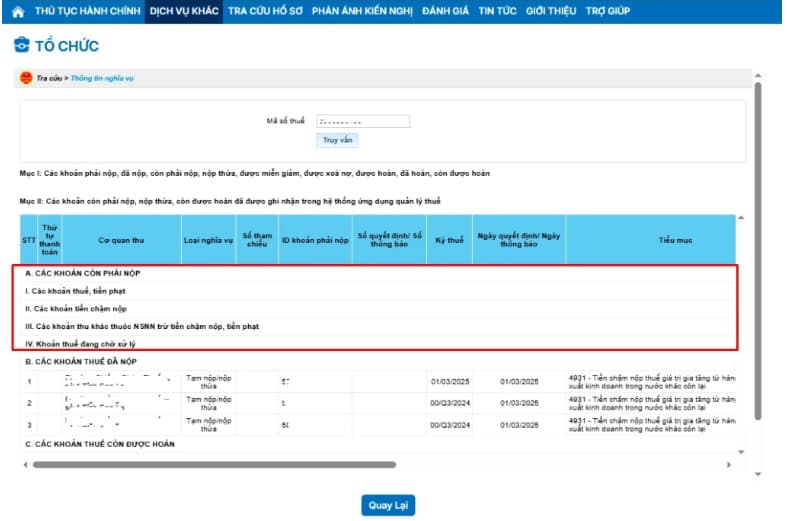Click the Loại nghĩa vụ column header
This screenshot has height=521, width=787.
[x=208, y=240]
